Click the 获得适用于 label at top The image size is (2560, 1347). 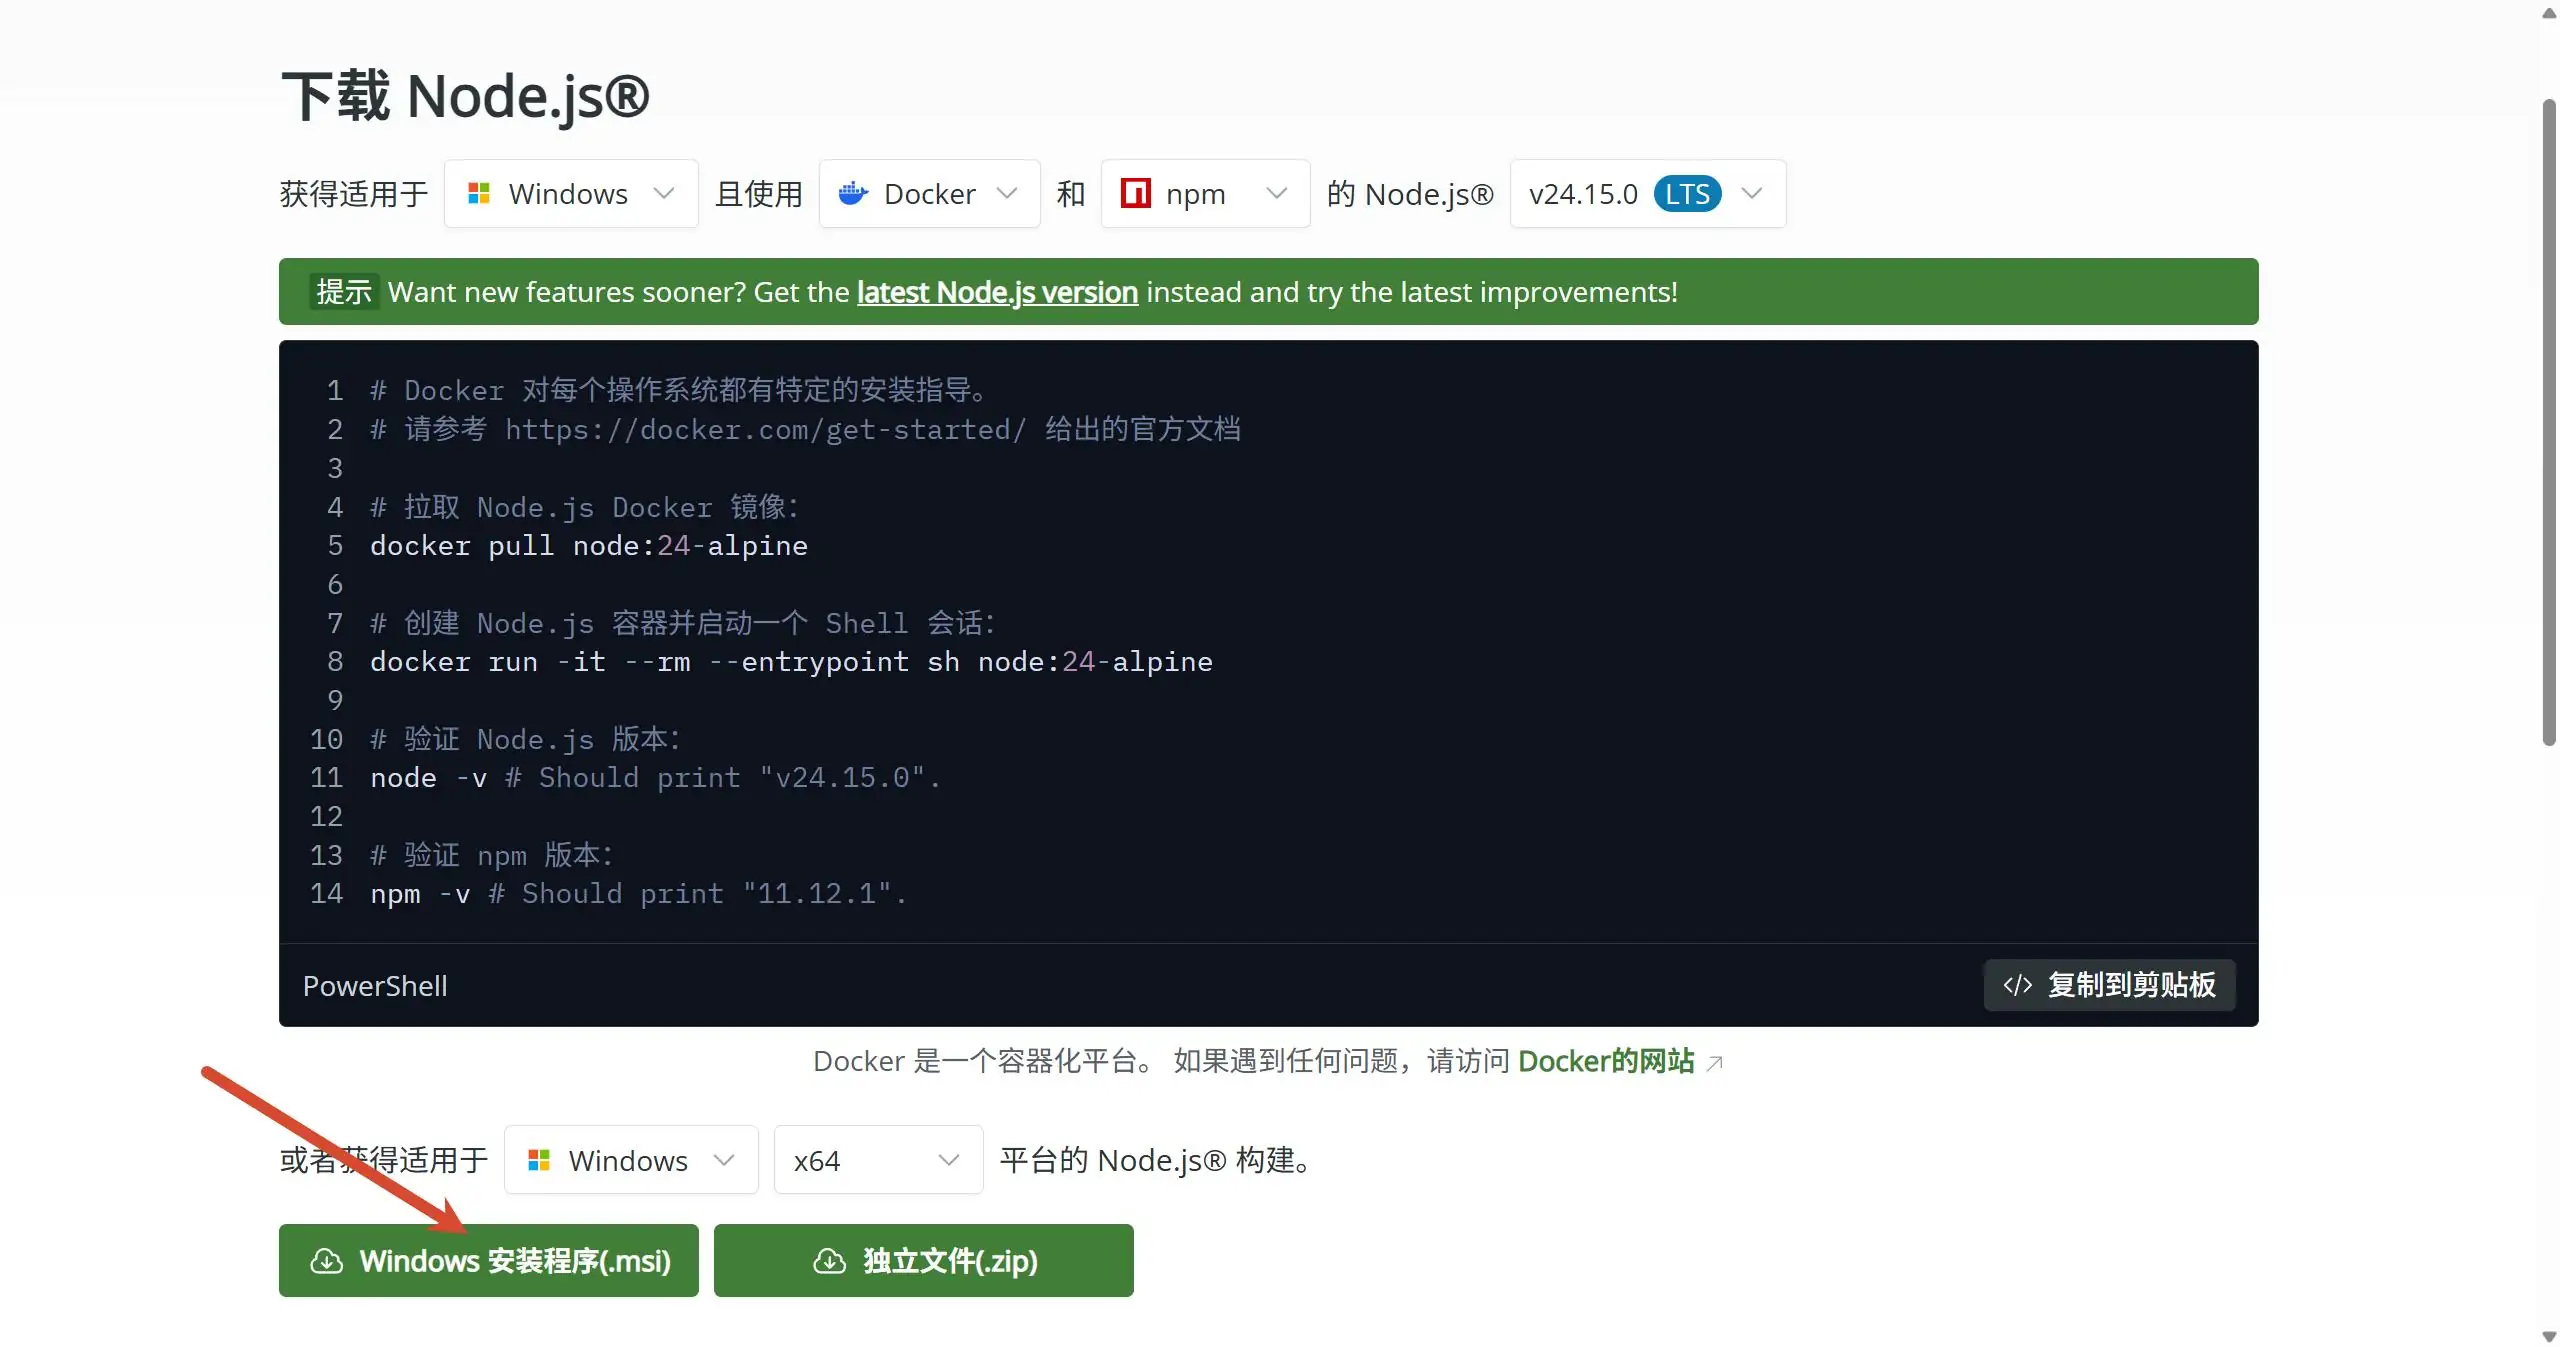tap(354, 193)
